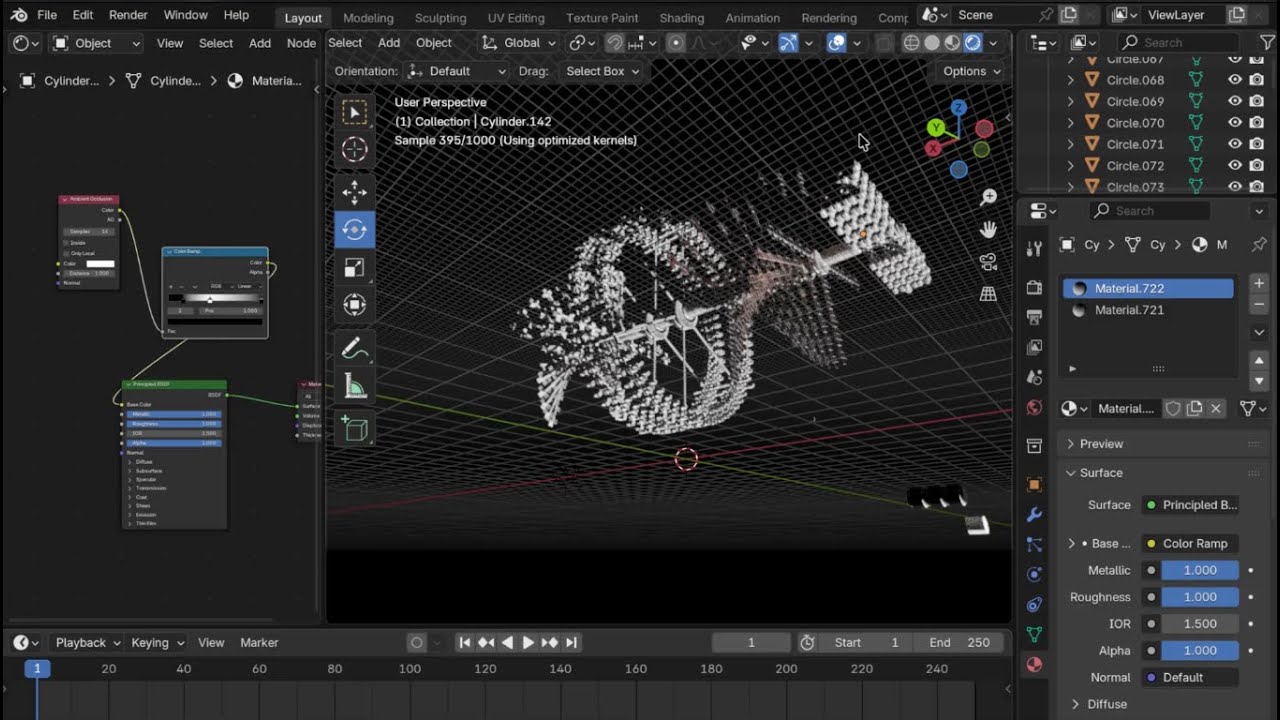Click the play animation button
The height and width of the screenshot is (720, 1280).
pos(528,643)
